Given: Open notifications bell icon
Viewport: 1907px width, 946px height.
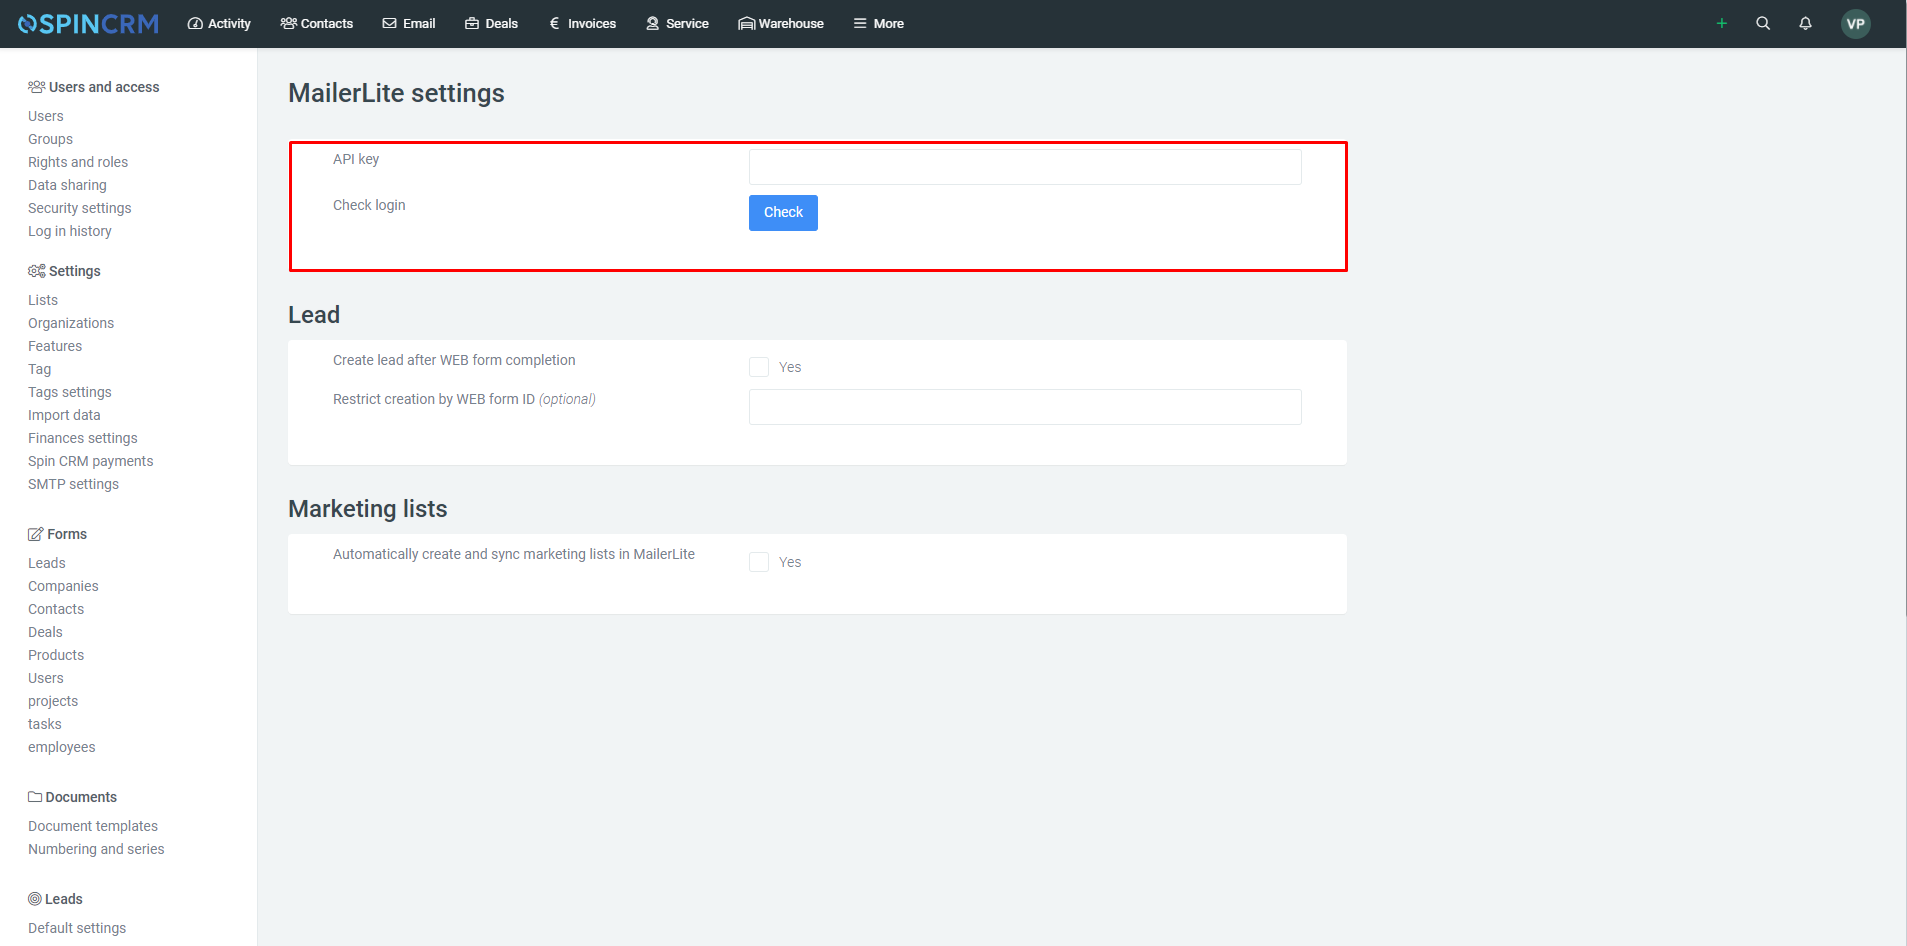Looking at the screenshot, I should click(1805, 23).
